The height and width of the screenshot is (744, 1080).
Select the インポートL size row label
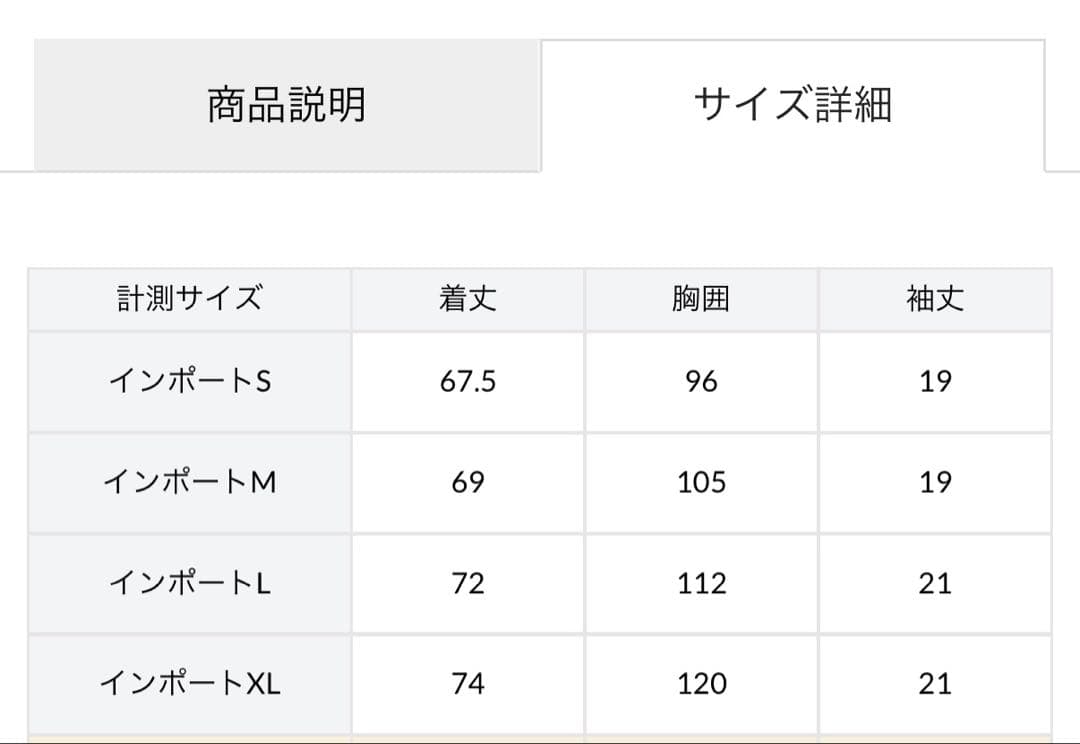click(190, 581)
